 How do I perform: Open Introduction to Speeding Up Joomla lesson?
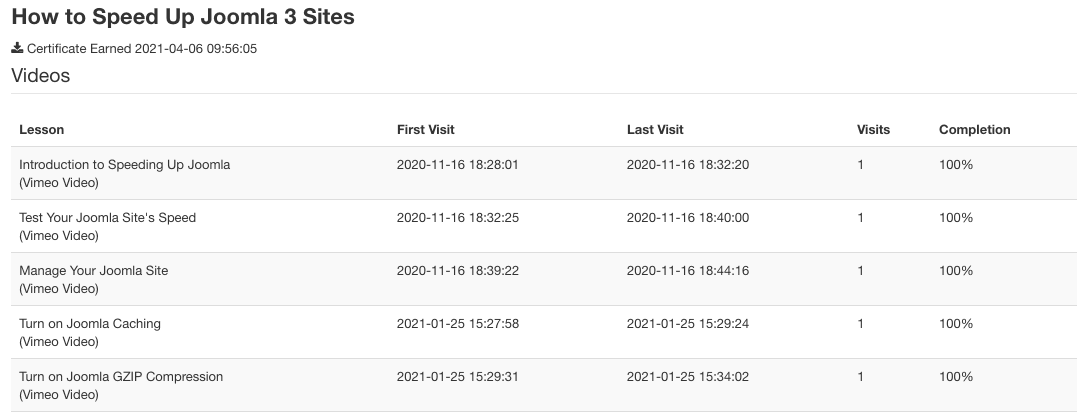125,165
